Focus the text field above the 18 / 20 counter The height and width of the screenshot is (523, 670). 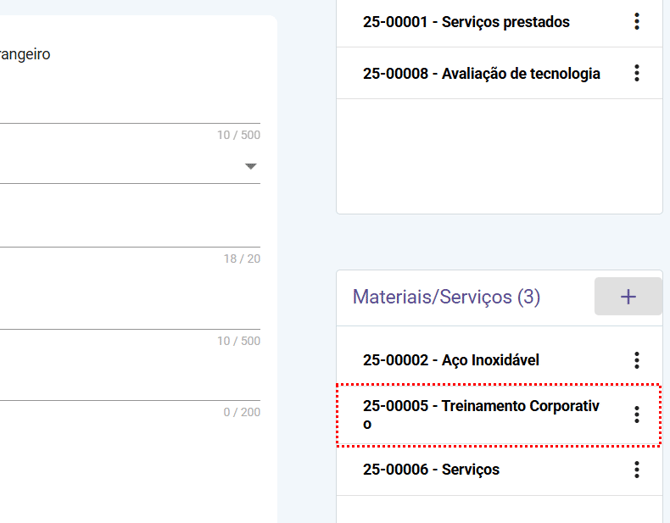[120, 230]
